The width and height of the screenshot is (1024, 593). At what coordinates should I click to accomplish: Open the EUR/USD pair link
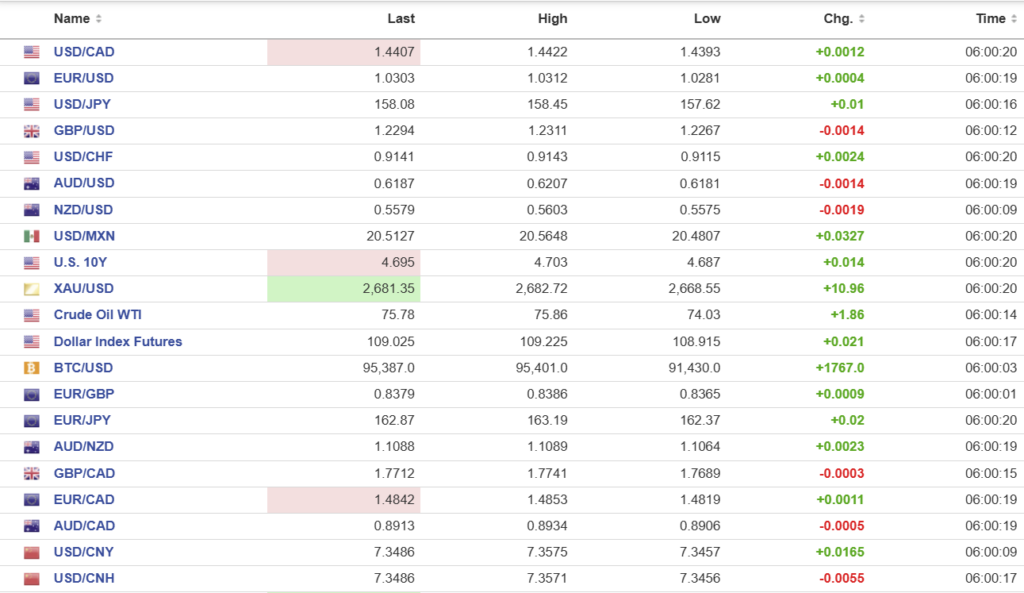(84, 78)
